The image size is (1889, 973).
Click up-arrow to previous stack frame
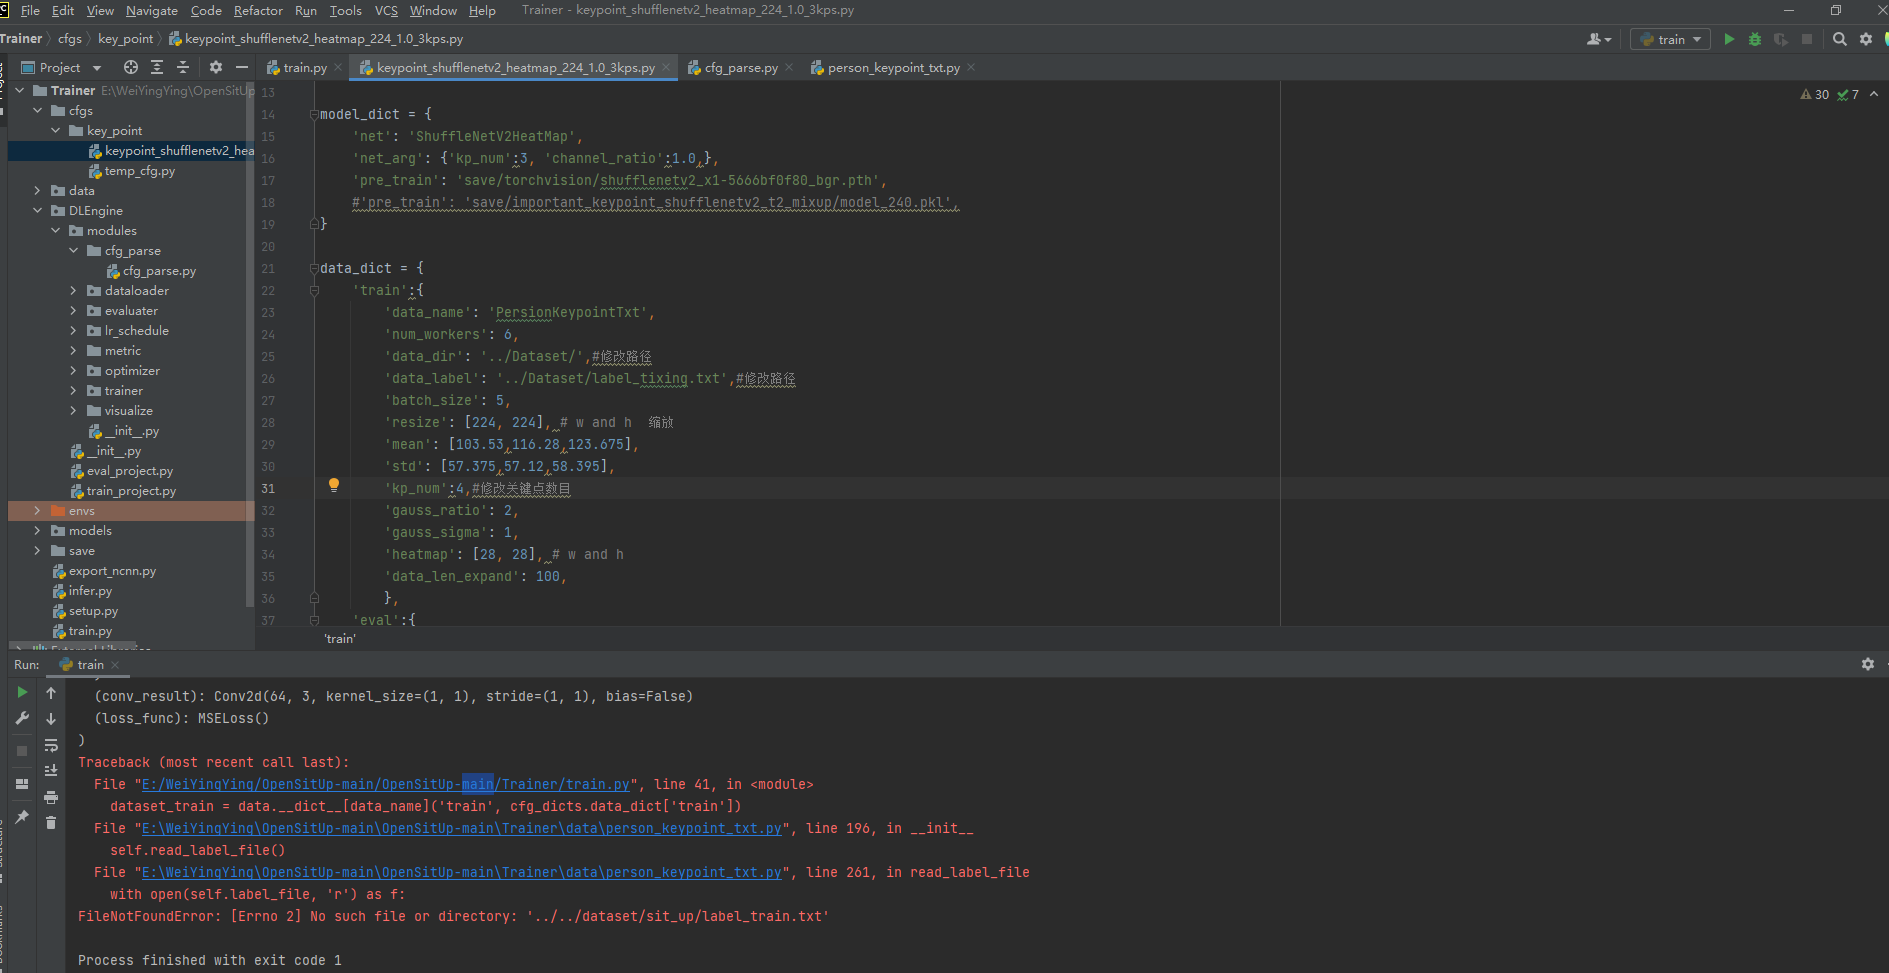coord(51,693)
